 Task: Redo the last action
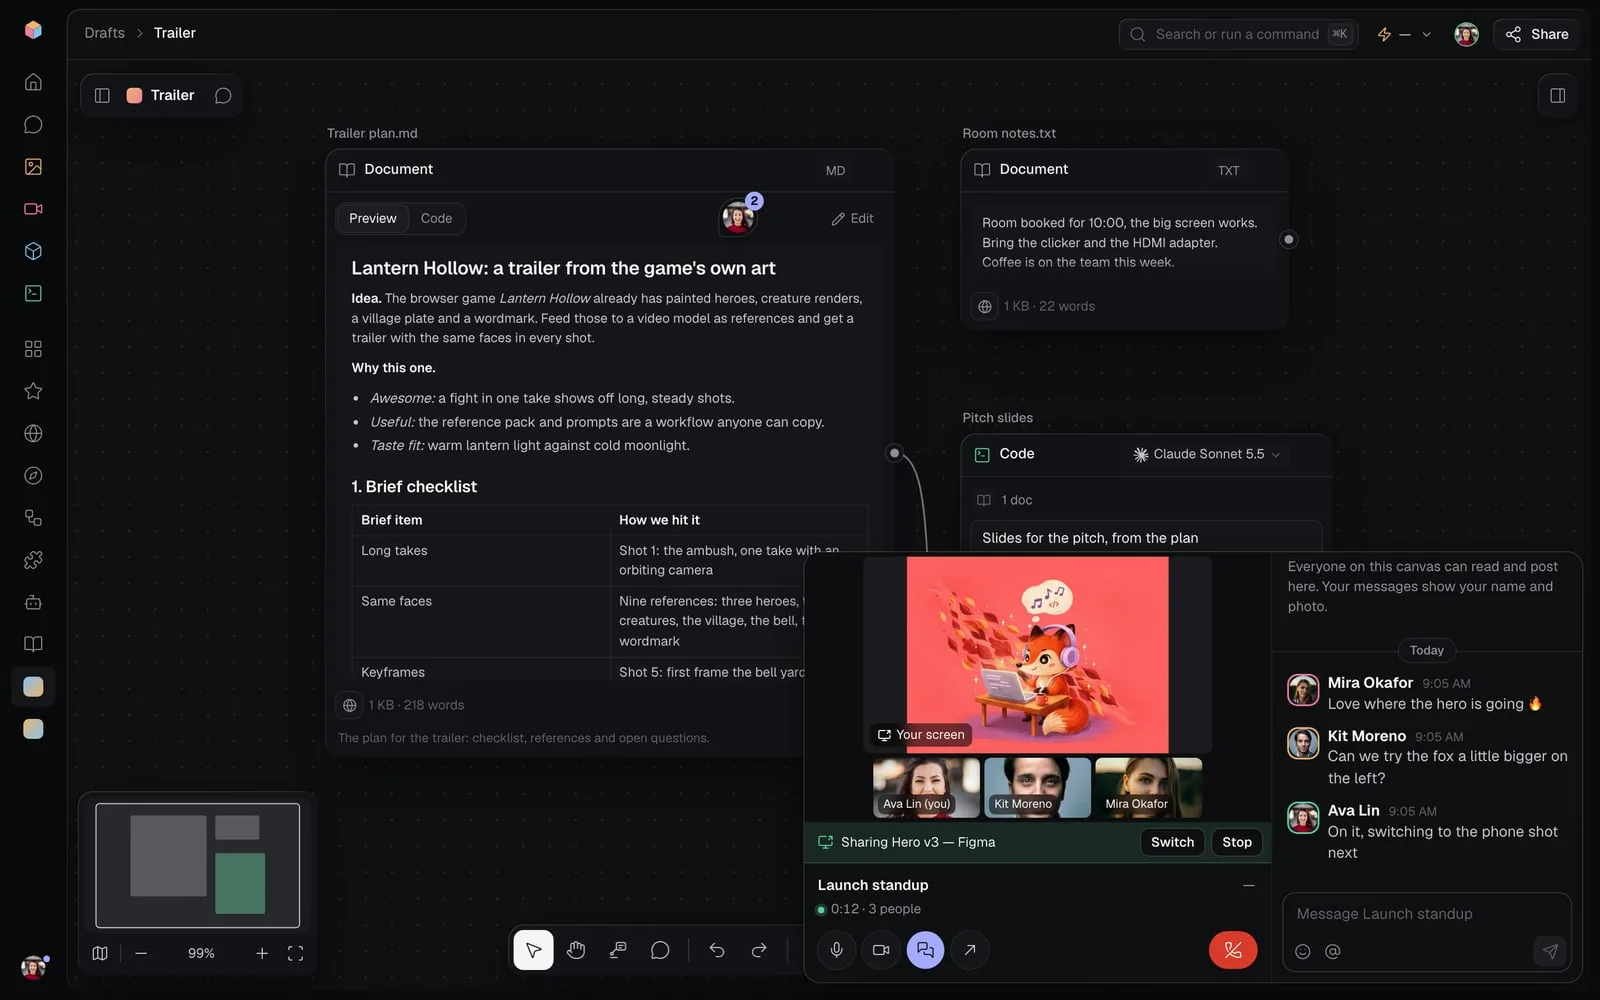pyautogui.click(x=759, y=950)
